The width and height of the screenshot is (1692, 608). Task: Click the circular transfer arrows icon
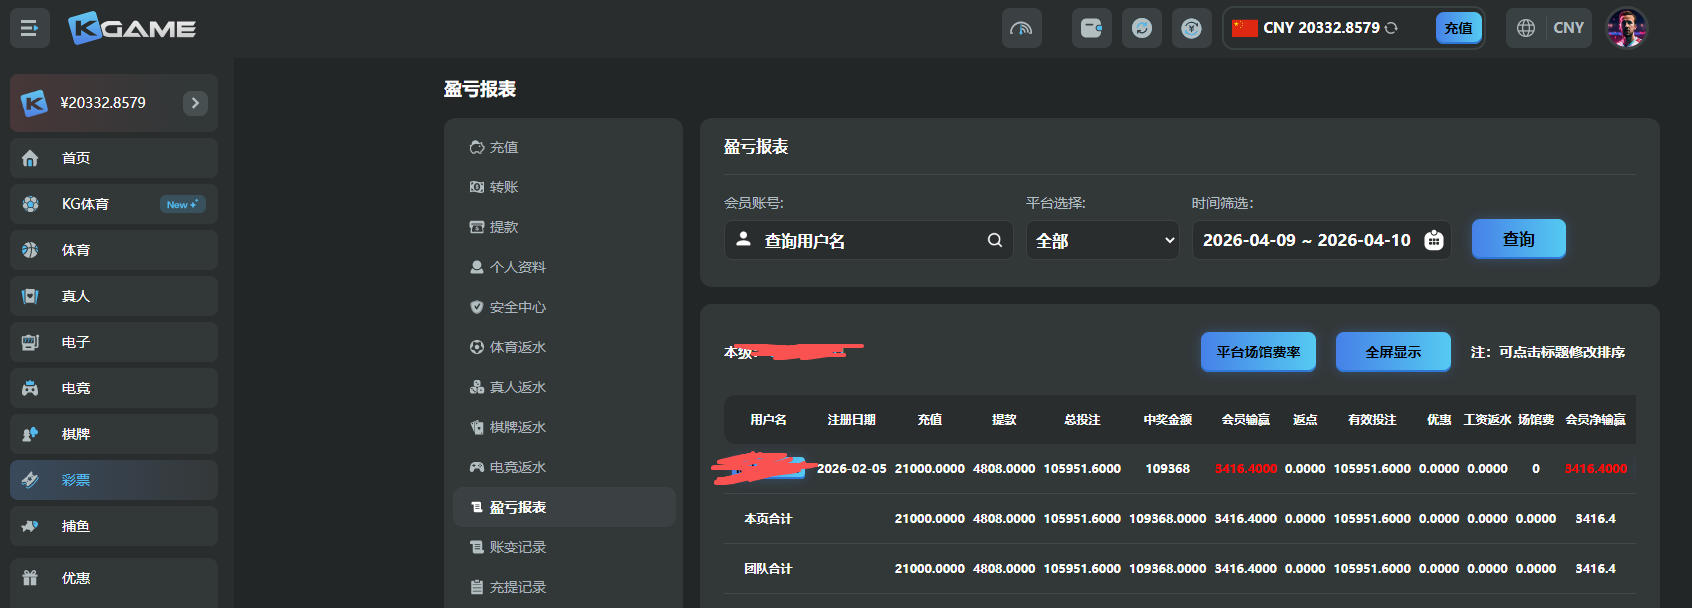[x=1141, y=28]
